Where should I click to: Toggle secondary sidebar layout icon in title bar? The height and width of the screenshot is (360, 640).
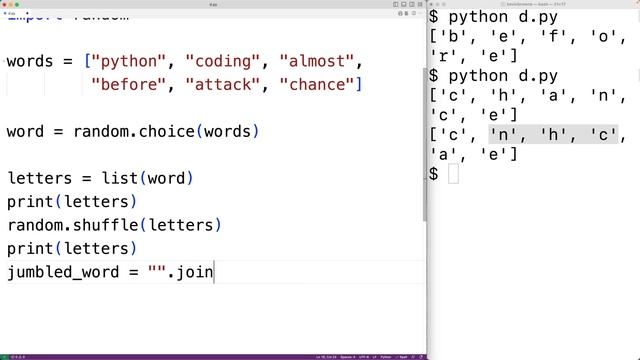(411, 4)
